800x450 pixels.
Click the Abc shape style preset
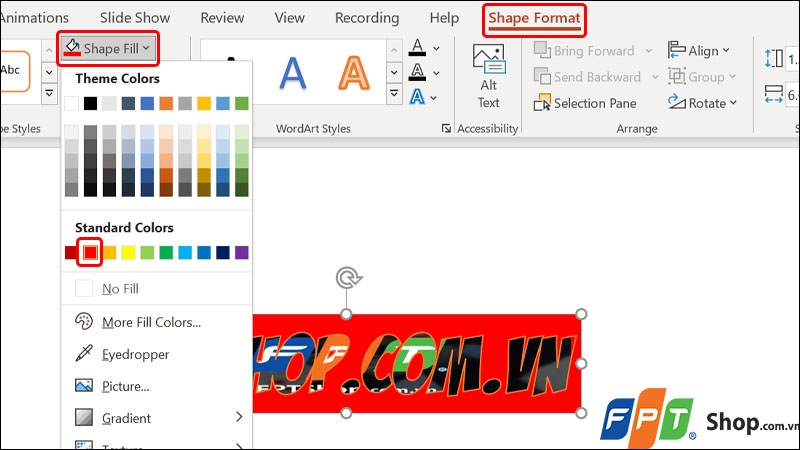[14, 70]
